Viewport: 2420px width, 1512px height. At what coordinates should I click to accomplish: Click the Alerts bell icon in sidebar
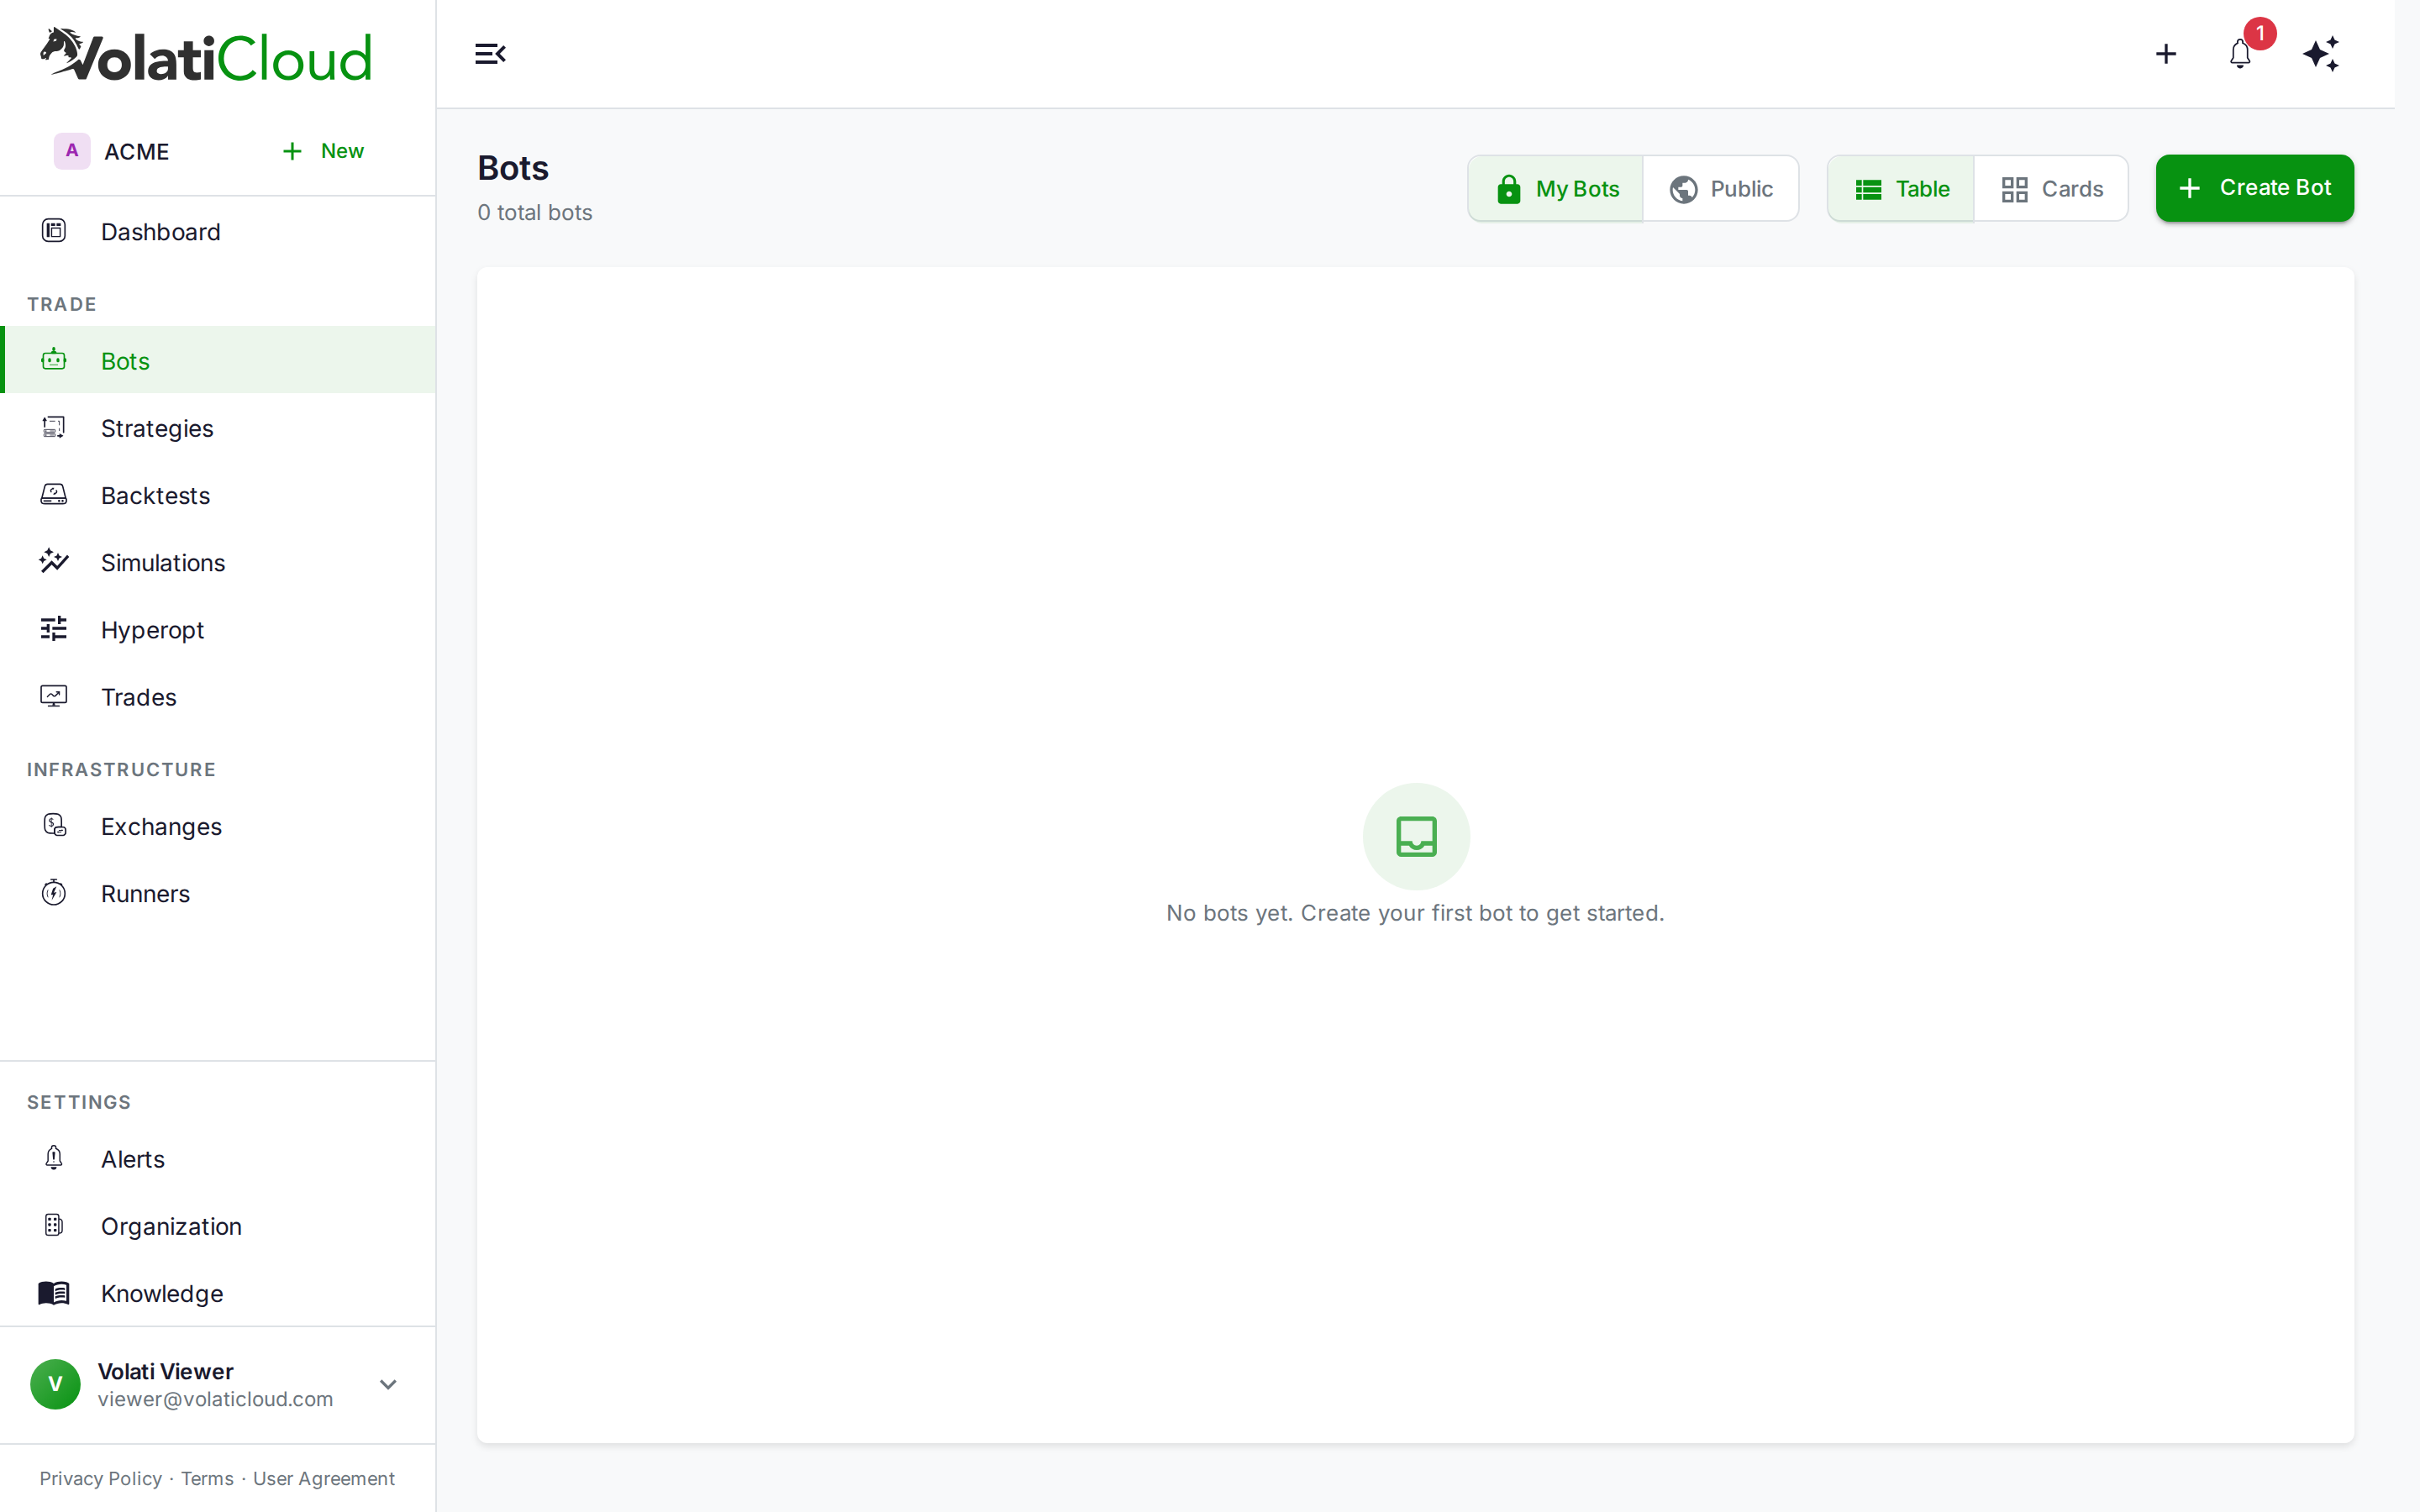coord(54,1158)
